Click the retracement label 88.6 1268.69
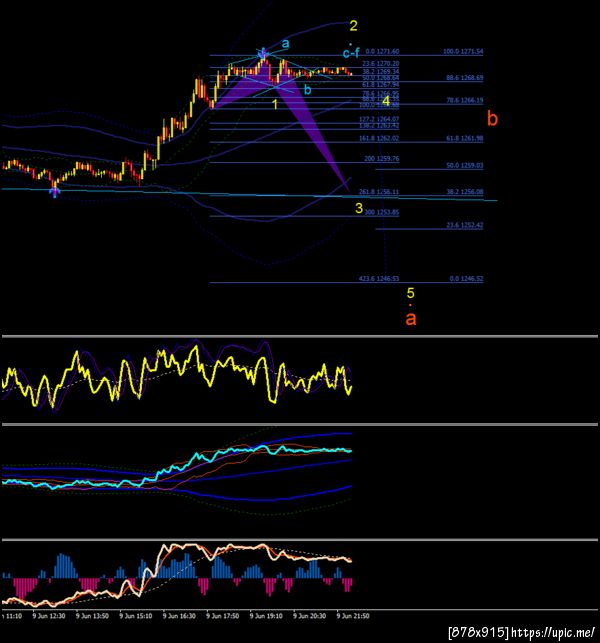The height and width of the screenshot is (643, 600). coord(465,78)
